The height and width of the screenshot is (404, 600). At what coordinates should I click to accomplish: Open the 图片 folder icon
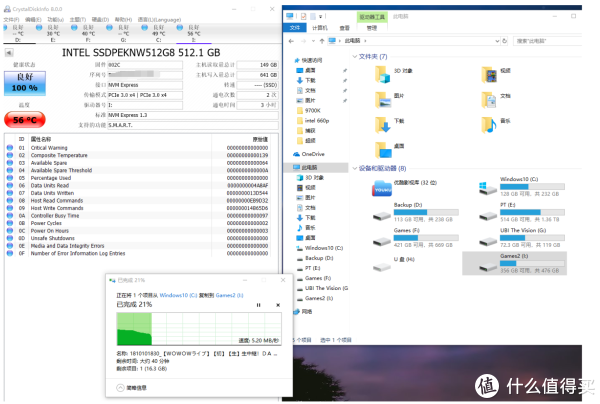(383, 99)
